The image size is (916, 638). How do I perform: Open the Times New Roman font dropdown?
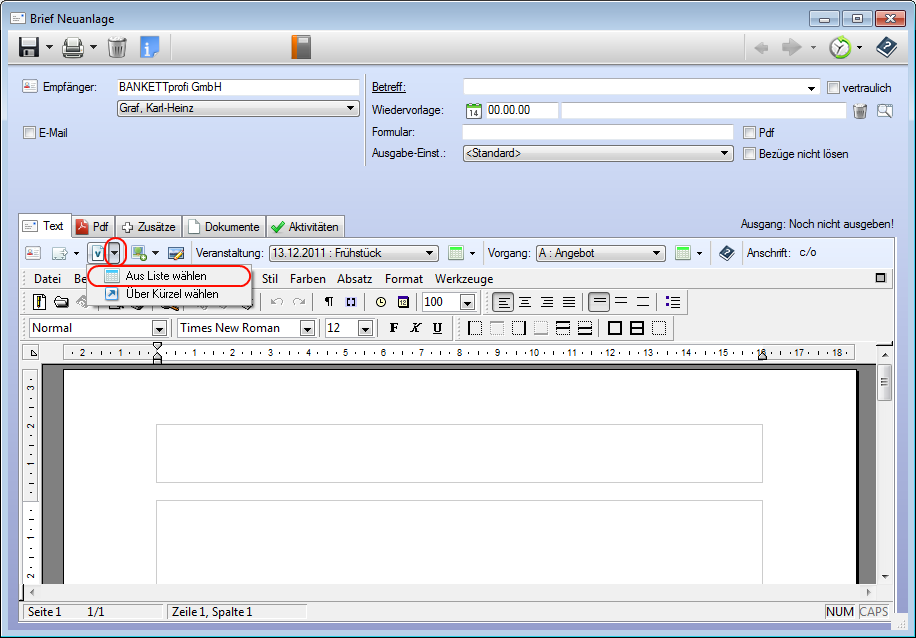307,328
